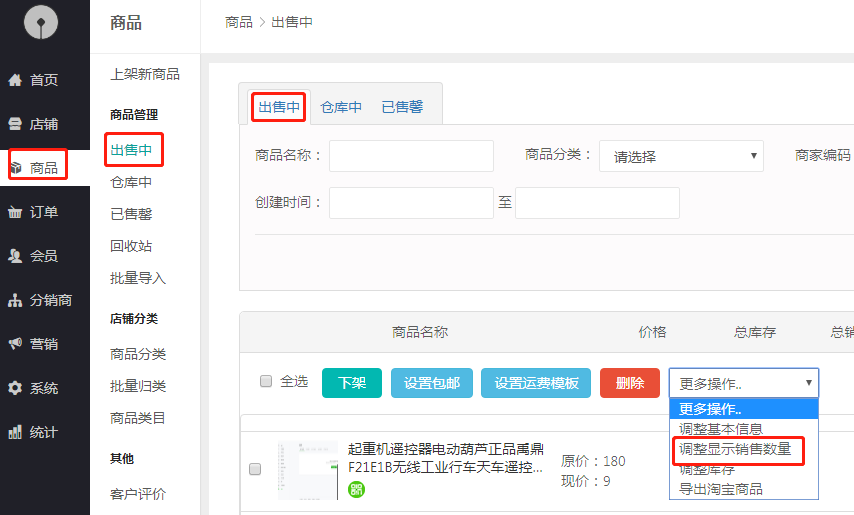This screenshot has height=515, width=854.
Task: Tick the 全选 select-all checkbox
Action: coord(266,381)
